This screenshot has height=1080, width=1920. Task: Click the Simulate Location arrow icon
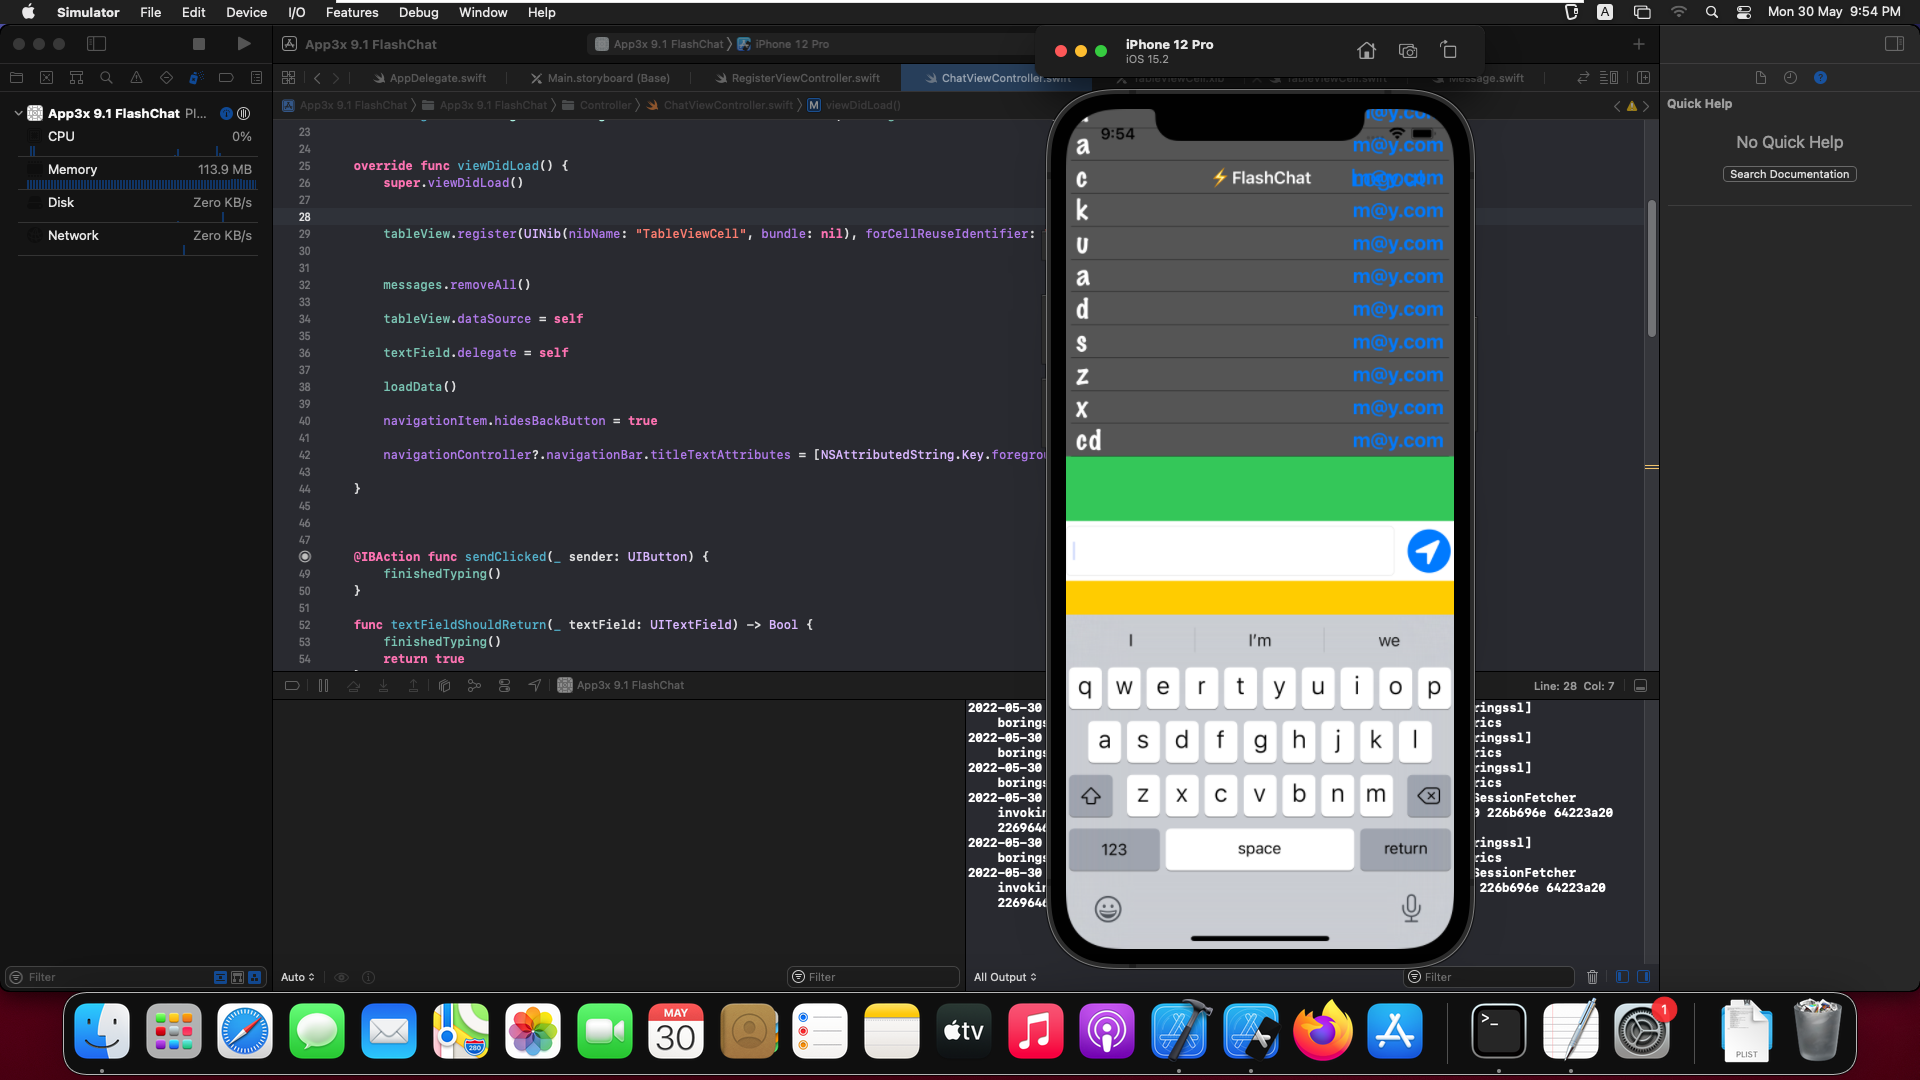tap(535, 686)
